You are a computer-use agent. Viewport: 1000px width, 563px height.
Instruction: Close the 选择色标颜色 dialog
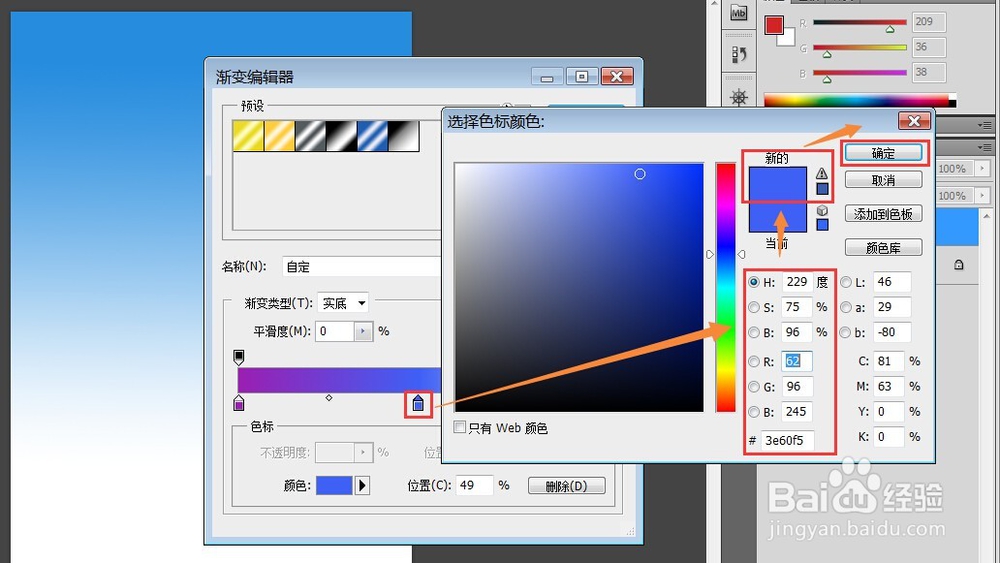coord(914,121)
